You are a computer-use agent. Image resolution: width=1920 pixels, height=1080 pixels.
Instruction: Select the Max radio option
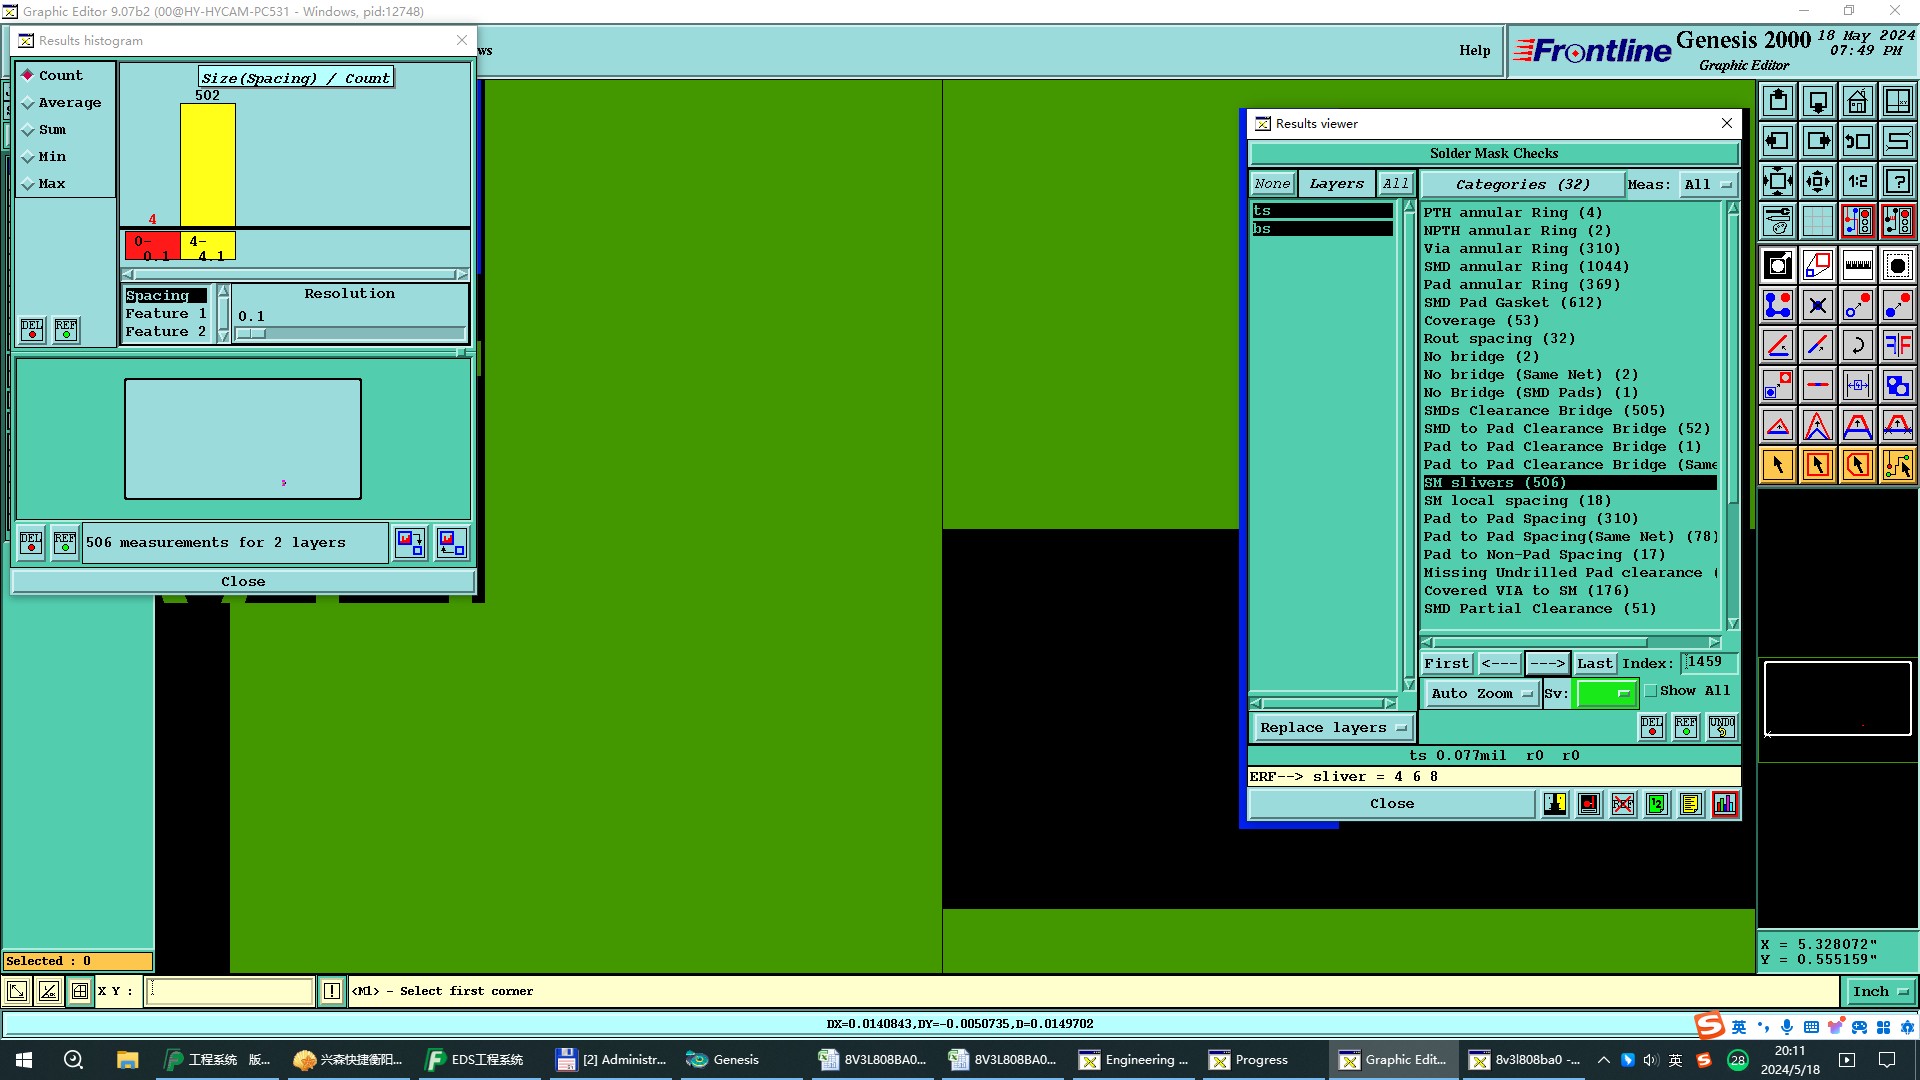point(46,184)
